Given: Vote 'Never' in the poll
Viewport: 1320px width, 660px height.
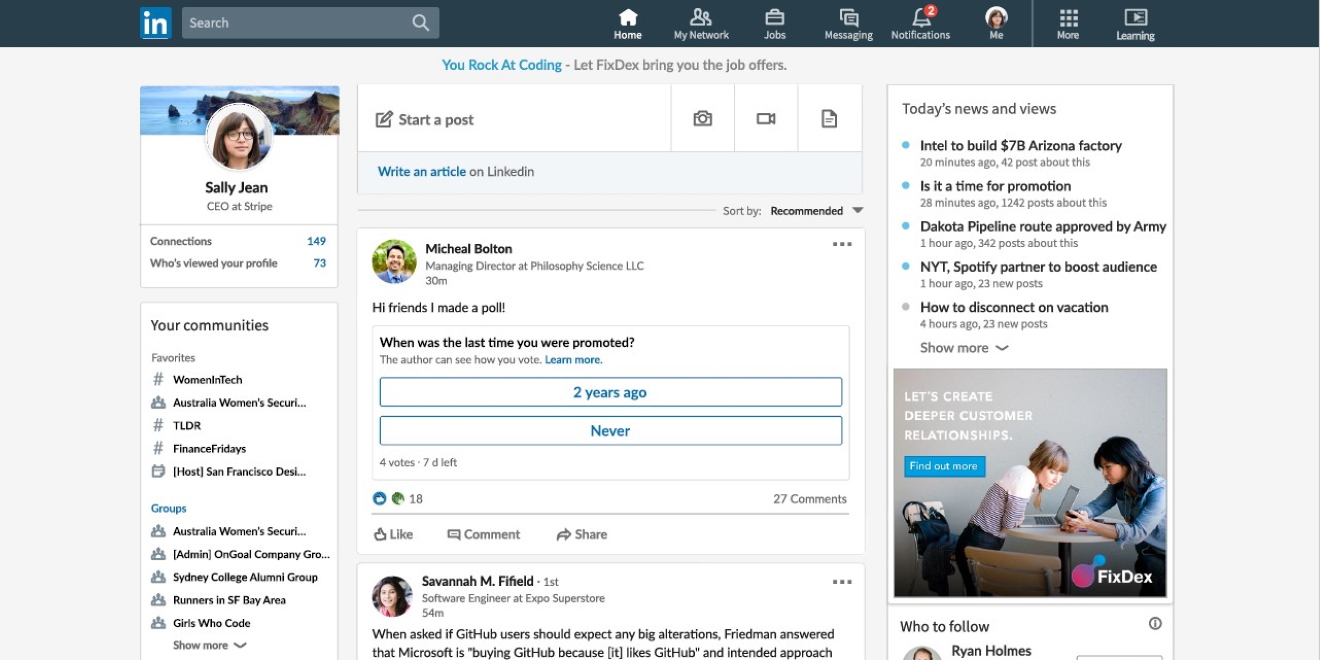Looking at the screenshot, I should coord(610,431).
